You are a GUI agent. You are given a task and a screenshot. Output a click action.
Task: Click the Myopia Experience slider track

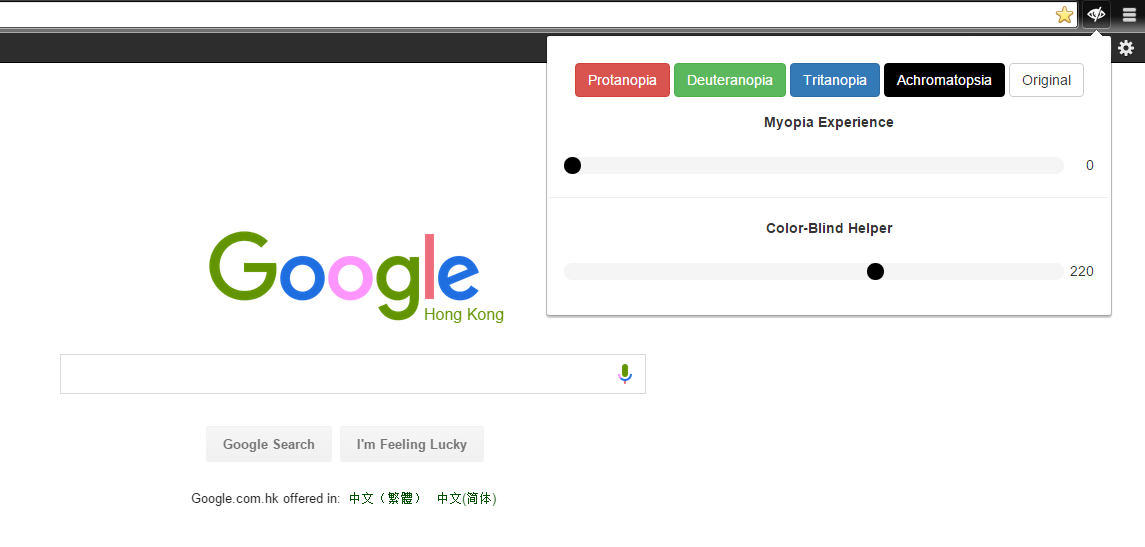813,166
